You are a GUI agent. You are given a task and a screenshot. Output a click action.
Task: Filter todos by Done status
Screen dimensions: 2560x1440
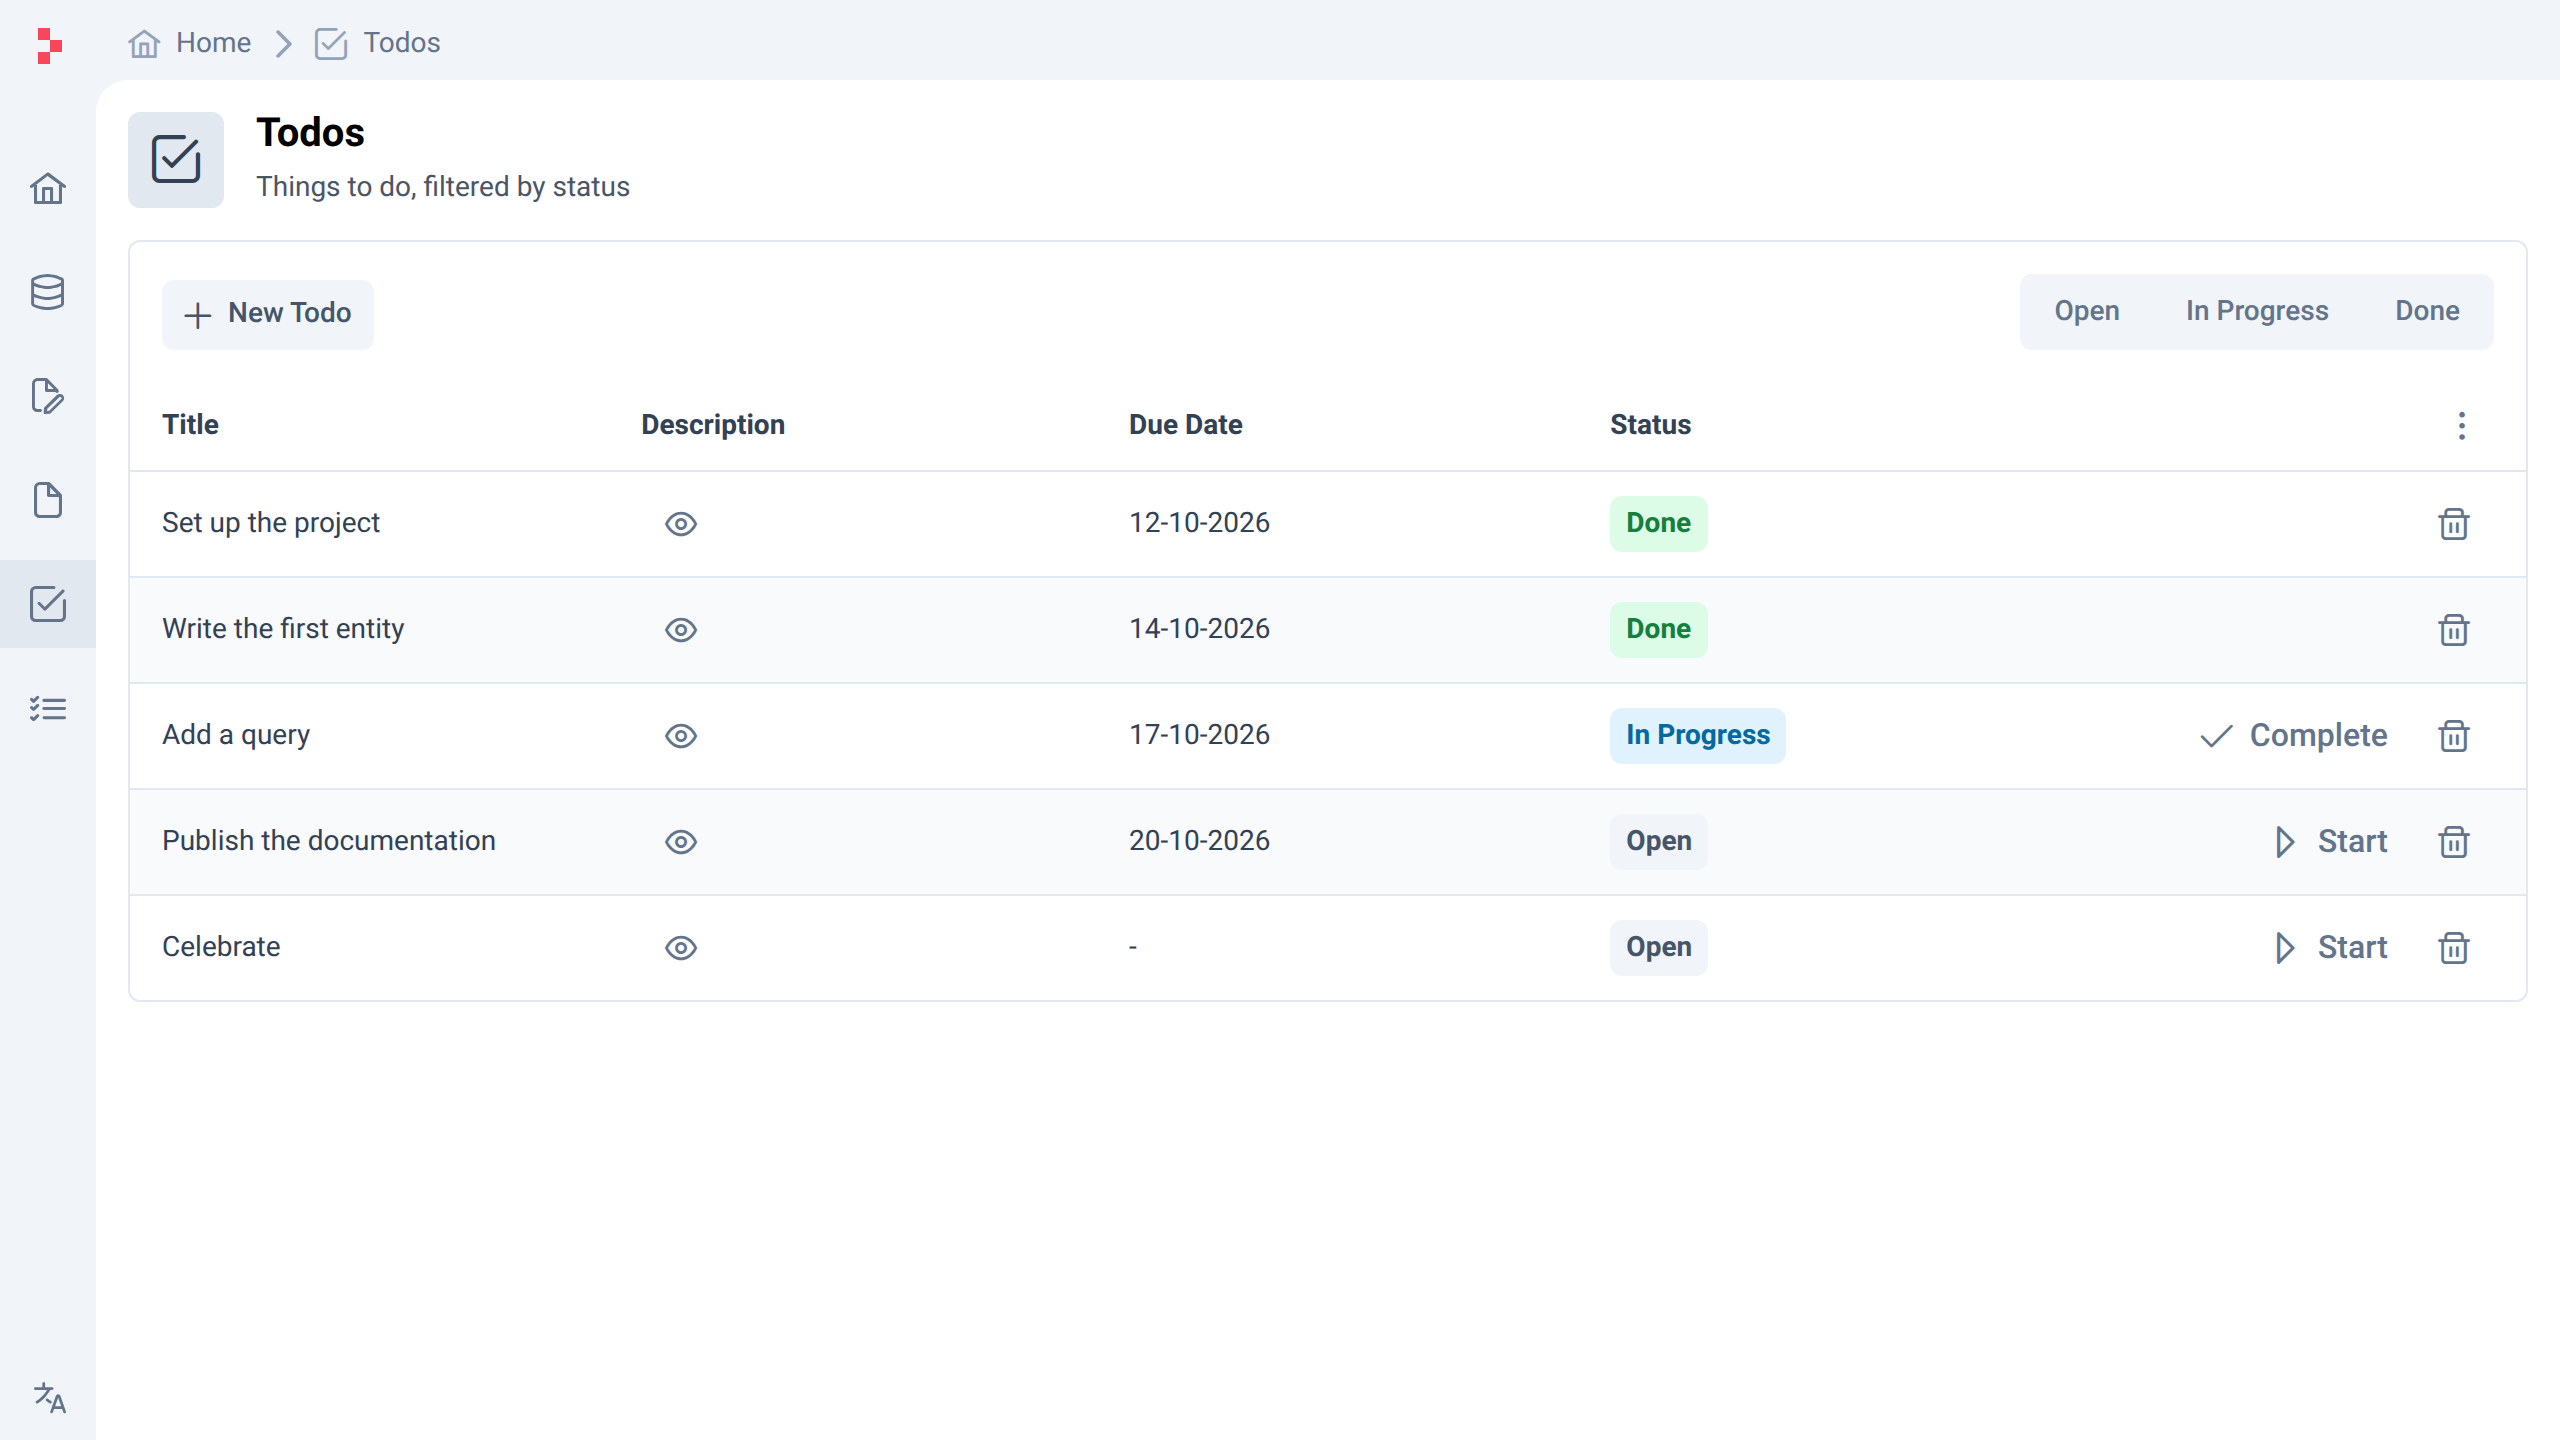[x=2427, y=311]
